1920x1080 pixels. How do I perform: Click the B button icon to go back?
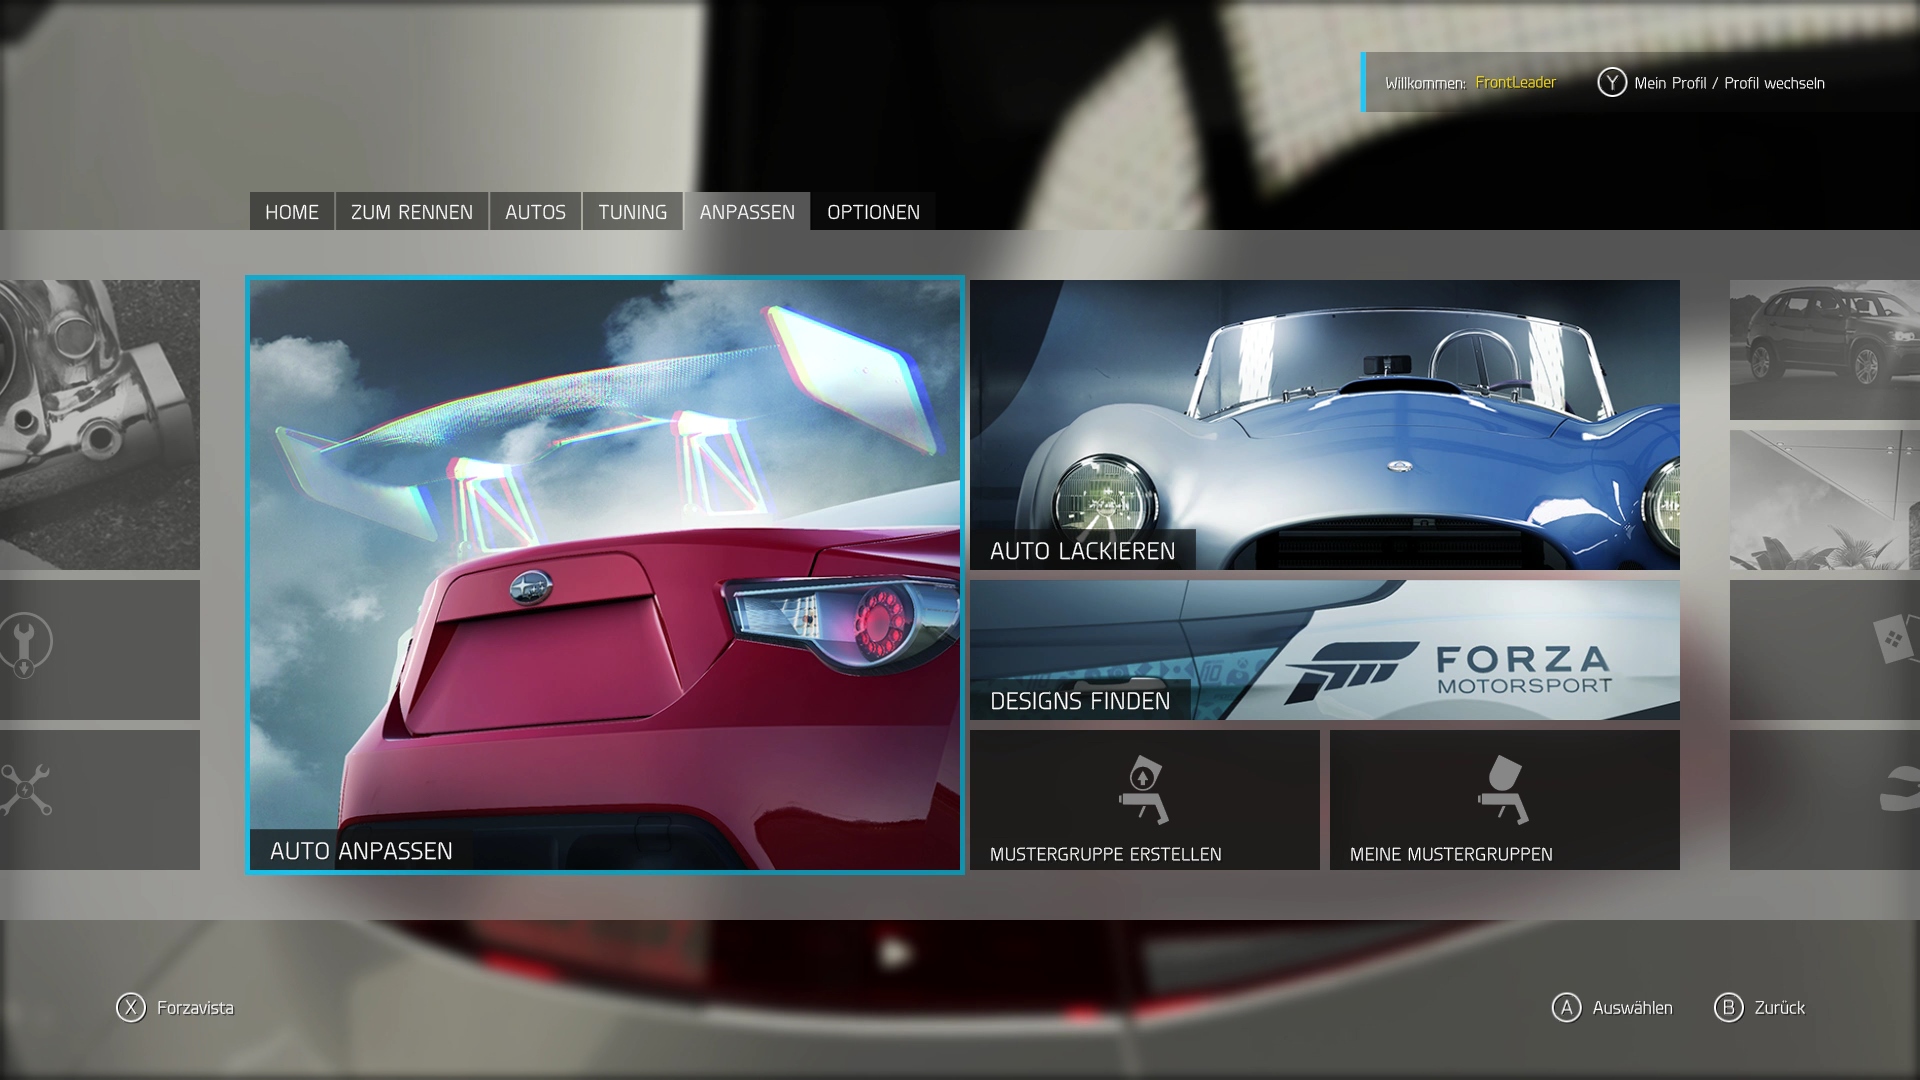[1728, 1007]
